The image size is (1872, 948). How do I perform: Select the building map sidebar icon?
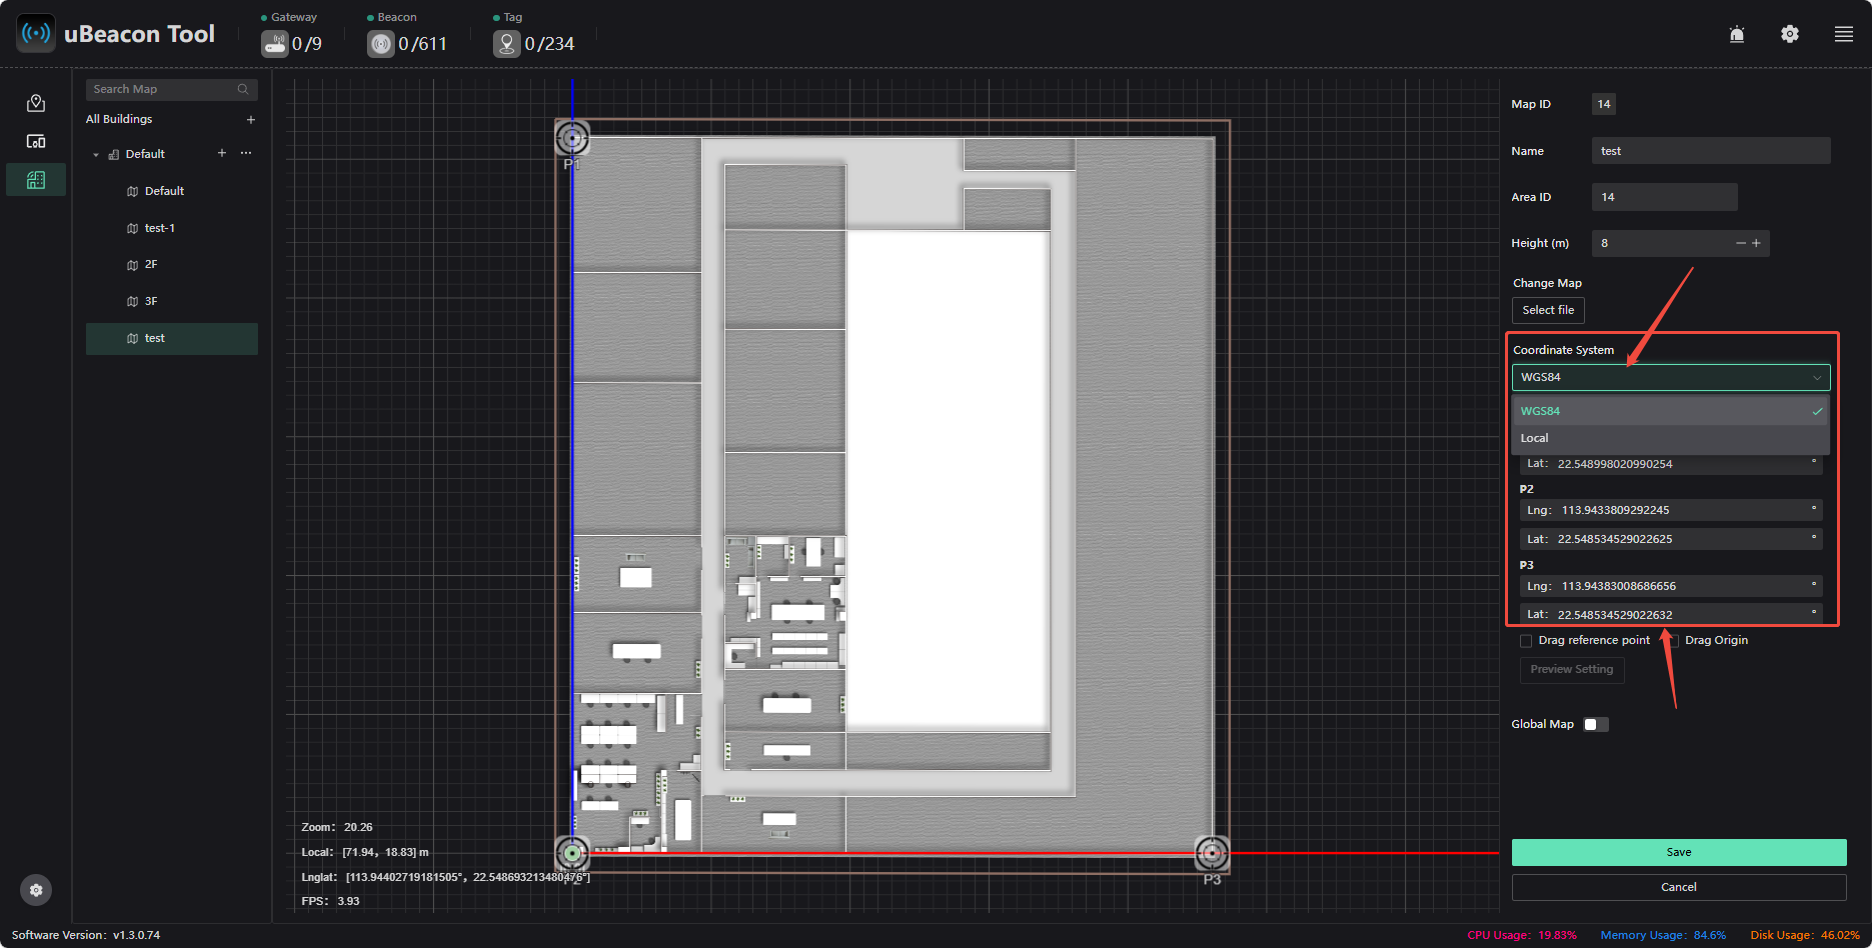click(x=36, y=180)
